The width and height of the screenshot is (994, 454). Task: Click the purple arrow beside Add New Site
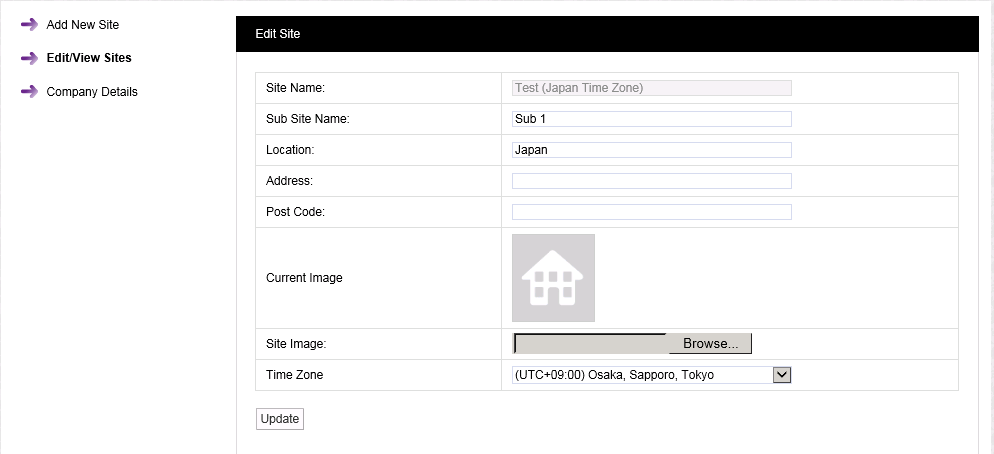click(x=29, y=24)
